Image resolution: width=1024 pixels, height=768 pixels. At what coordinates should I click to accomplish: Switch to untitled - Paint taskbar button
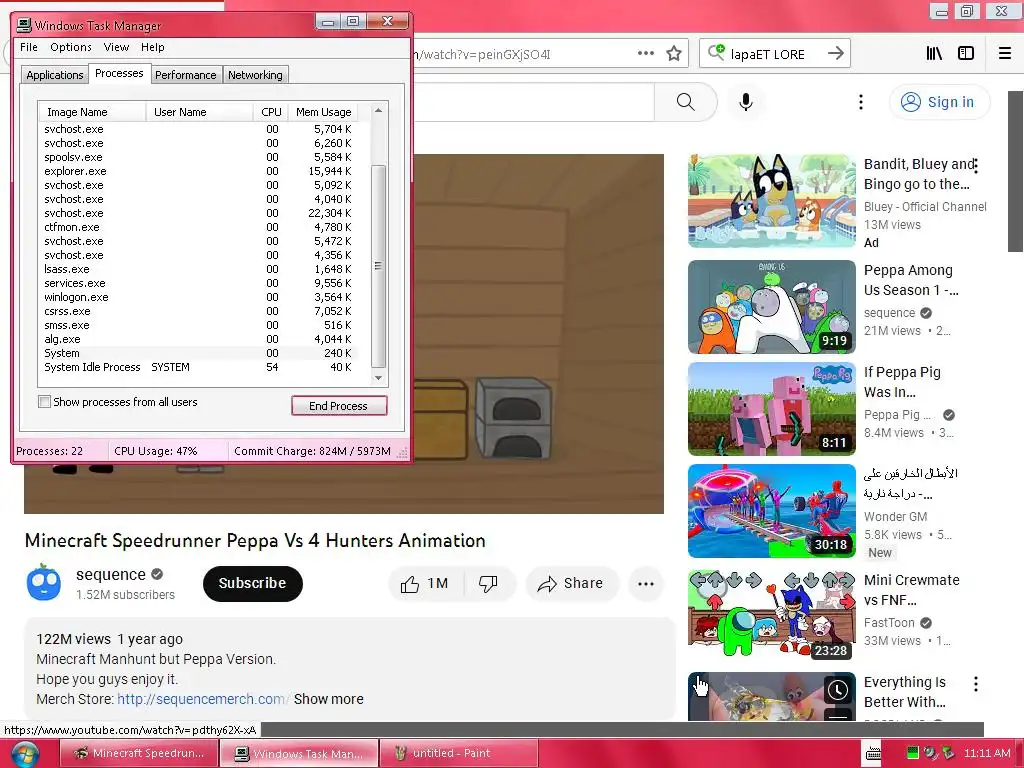[x=460, y=753]
